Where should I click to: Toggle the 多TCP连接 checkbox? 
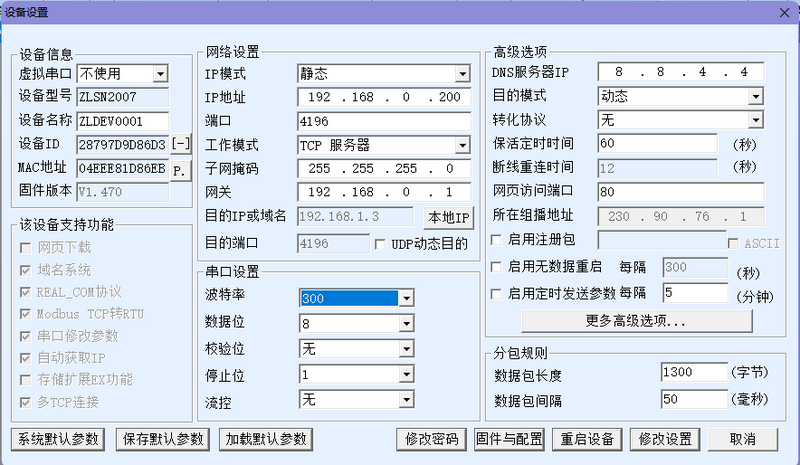(x=25, y=402)
